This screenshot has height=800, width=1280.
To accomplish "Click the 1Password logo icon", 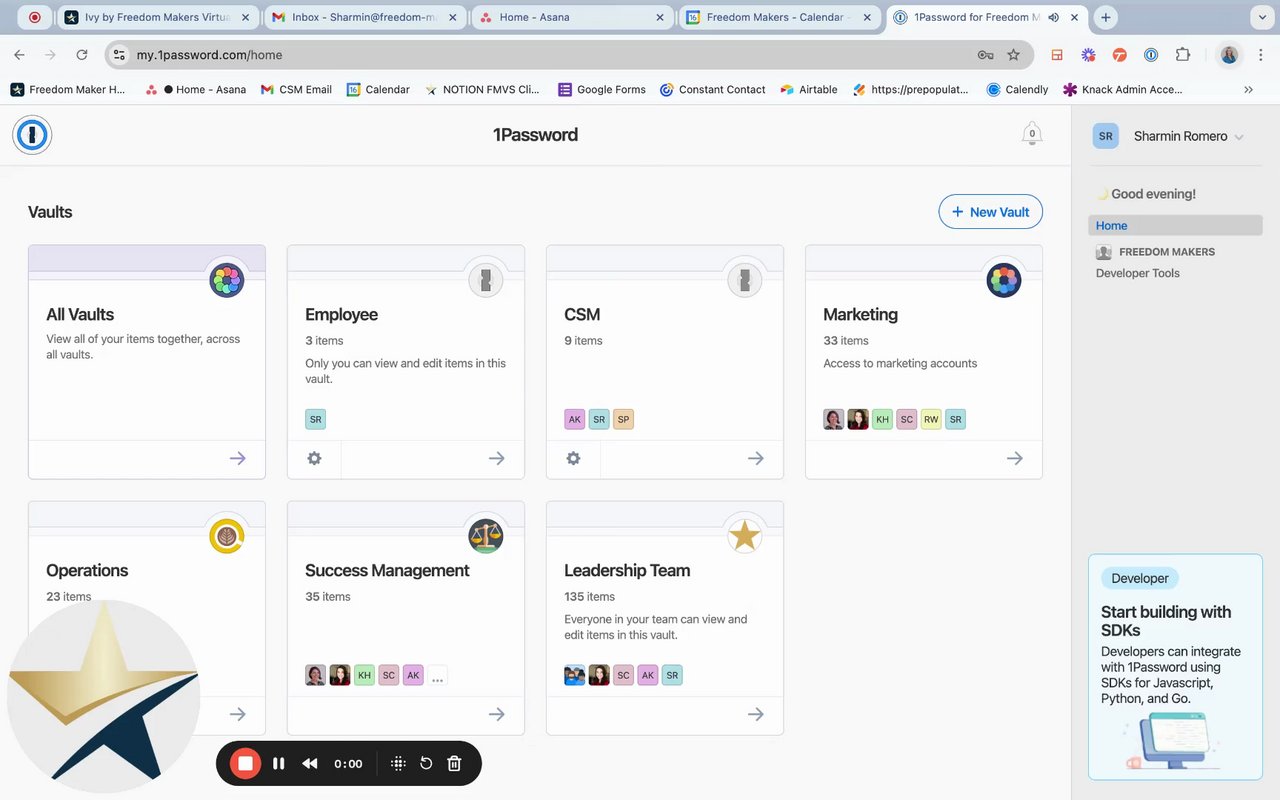I will (32, 135).
